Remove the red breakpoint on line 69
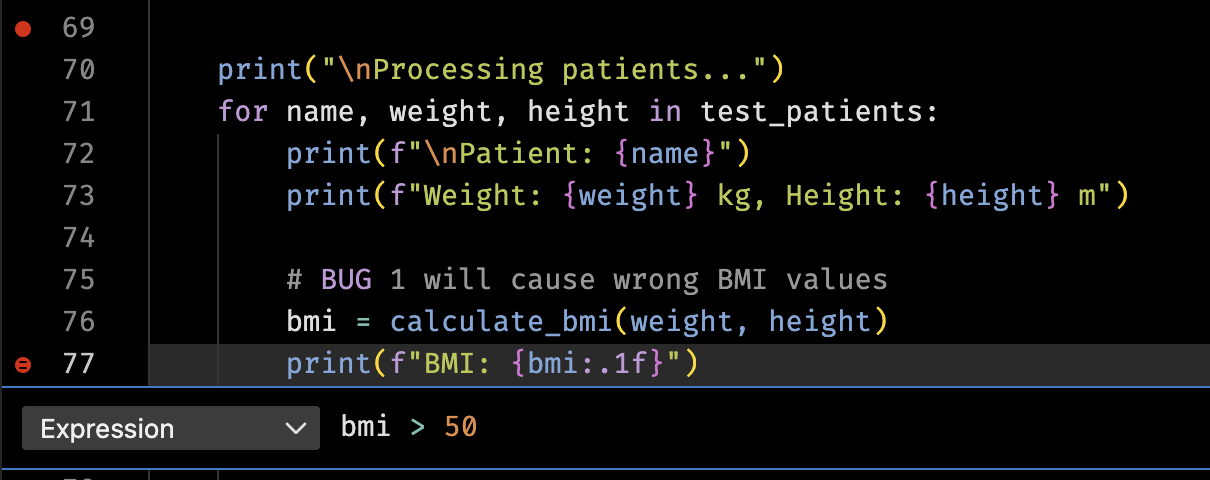This screenshot has width=1210, height=480. (x=23, y=29)
